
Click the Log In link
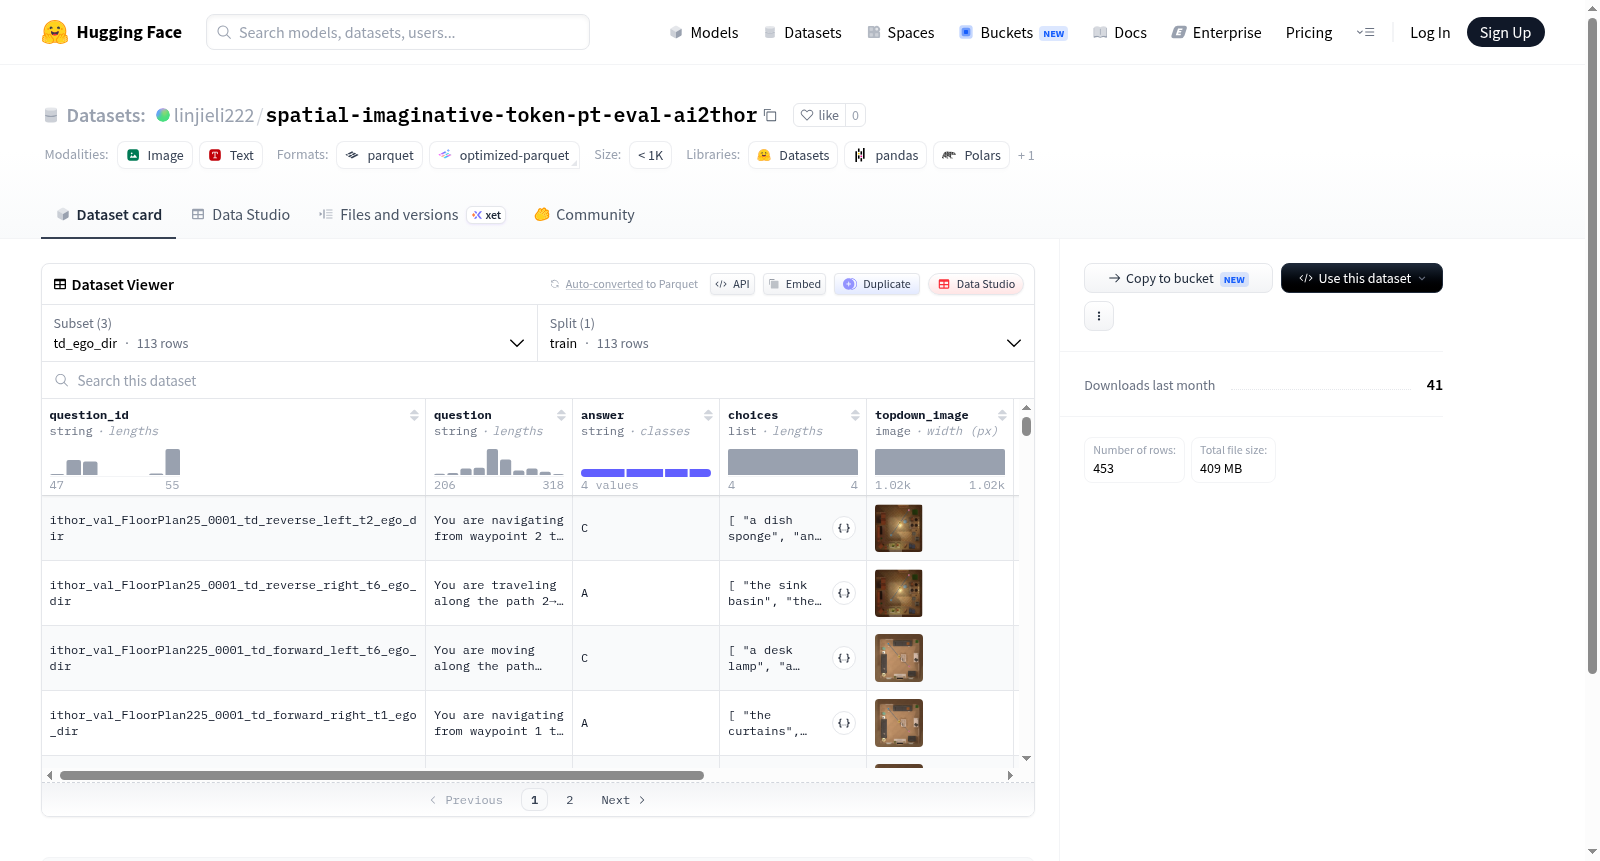tap(1430, 33)
